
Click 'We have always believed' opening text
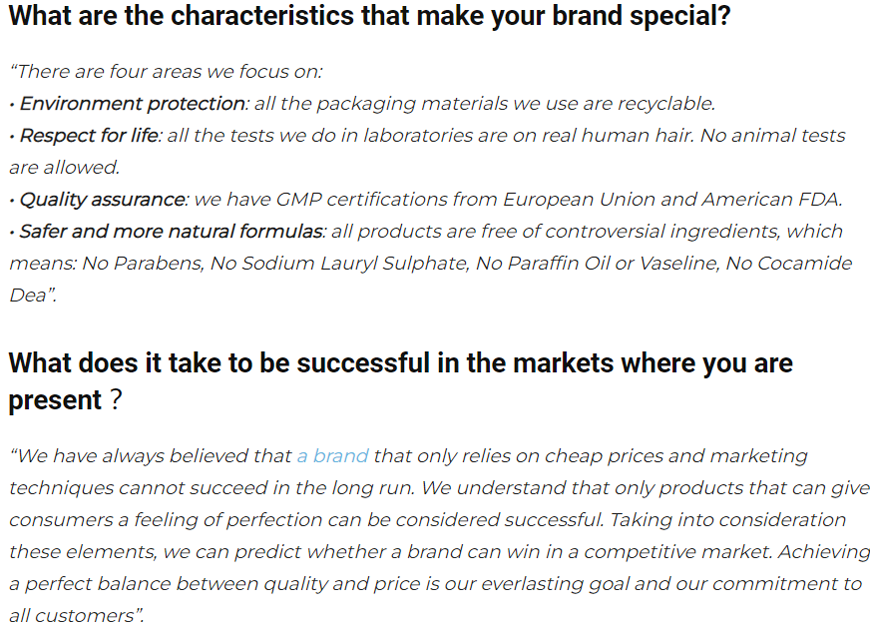click(129, 456)
